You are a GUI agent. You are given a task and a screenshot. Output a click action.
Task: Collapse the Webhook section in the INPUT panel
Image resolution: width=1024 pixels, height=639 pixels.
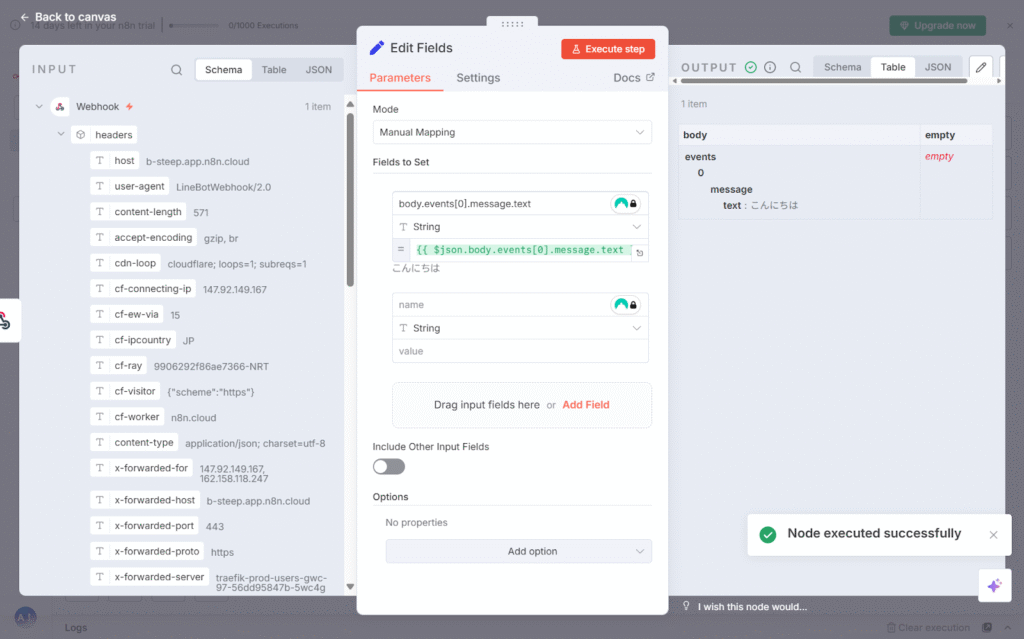[x=39, y=107]
